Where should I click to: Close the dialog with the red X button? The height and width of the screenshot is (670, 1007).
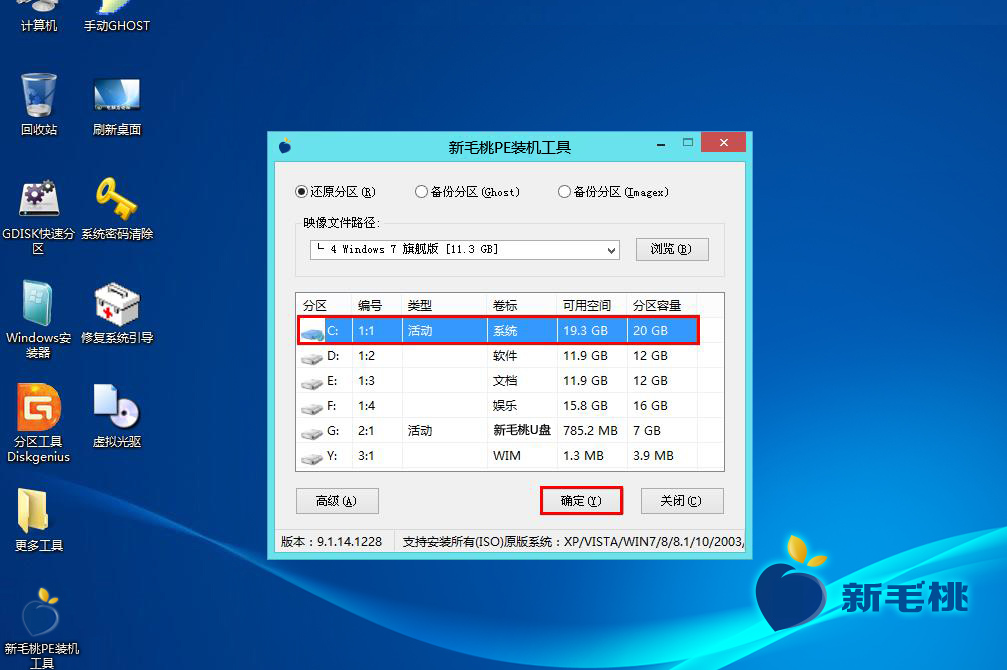click(x=723, y=142)
